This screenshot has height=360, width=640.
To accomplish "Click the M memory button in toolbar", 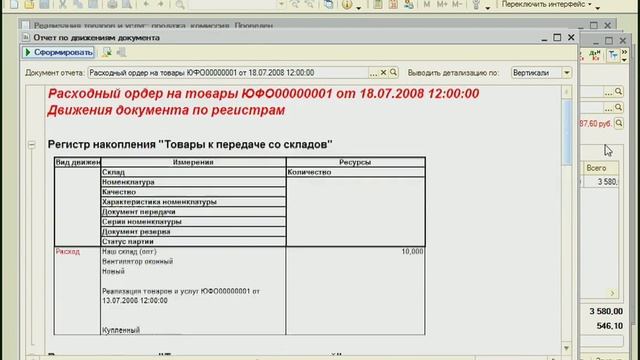I will (x=427, y=4).
